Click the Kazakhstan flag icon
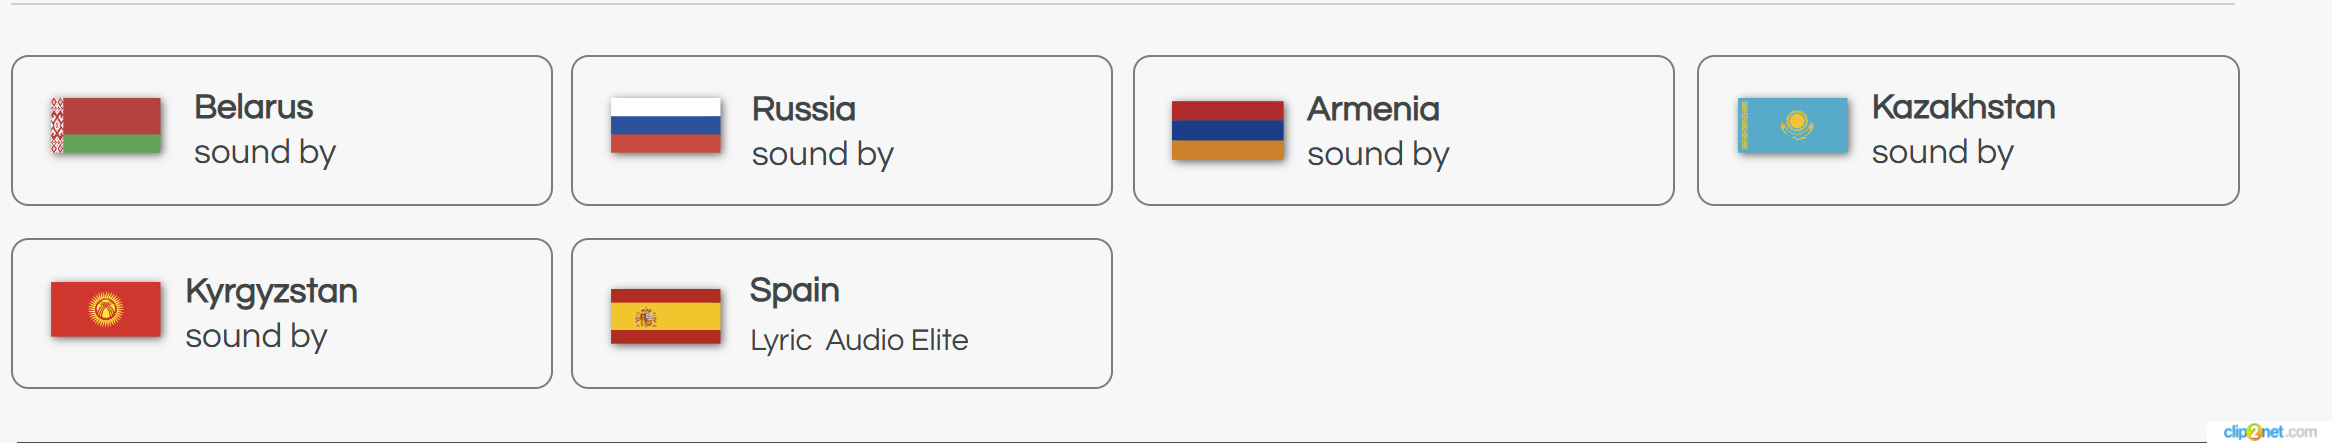 (x=1793, y=126)
